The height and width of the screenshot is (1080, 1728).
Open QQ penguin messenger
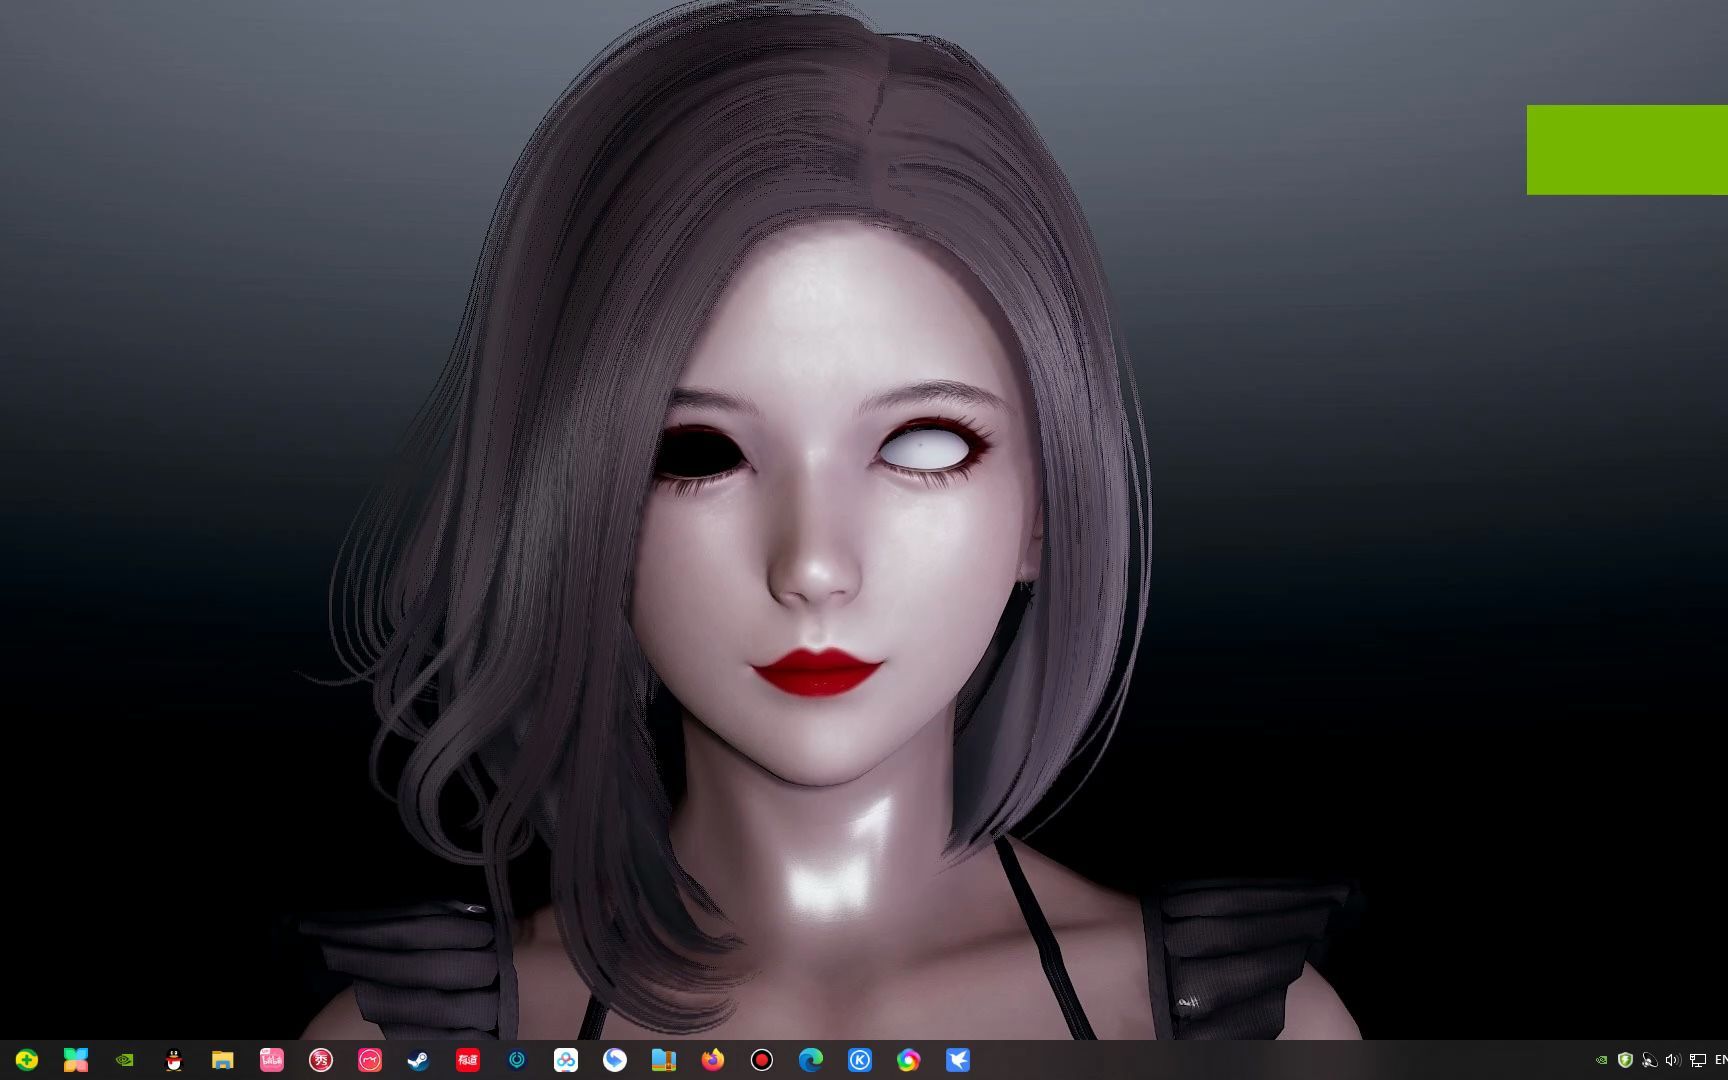click(x=174, y=1060)
